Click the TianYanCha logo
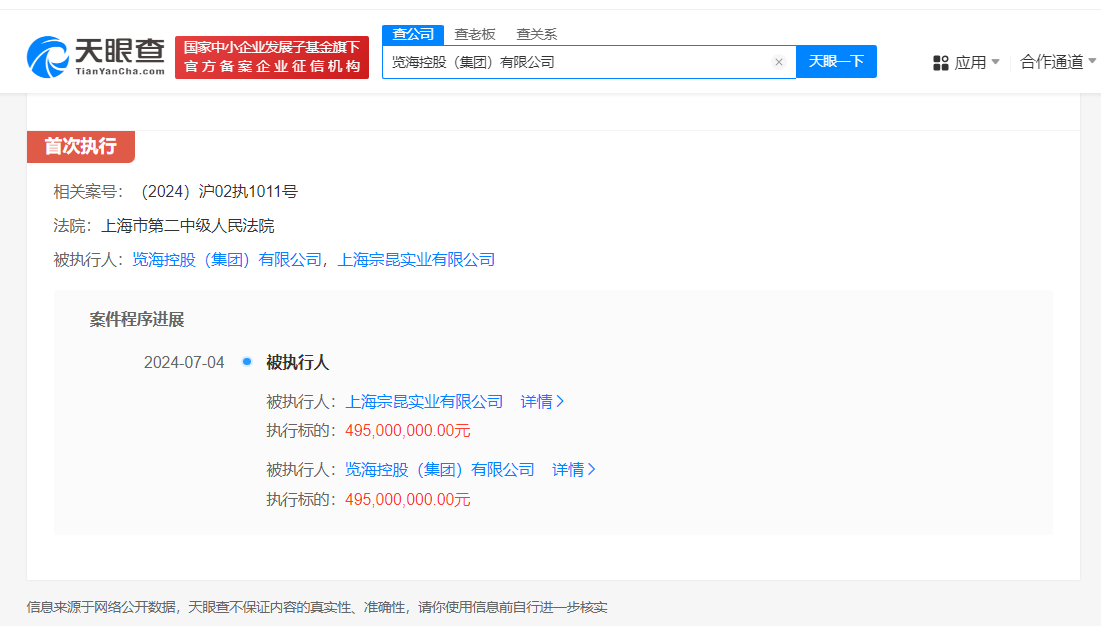This screenshot has width=1101, height=626. pos(96,57)
